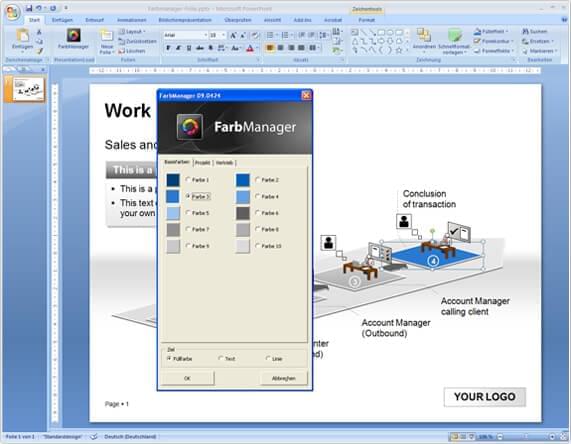This screenshot has height=444, width=571.
Task: Open the Bildschirmpräsentation ribbon tab
Action: [x=185, y=20]
